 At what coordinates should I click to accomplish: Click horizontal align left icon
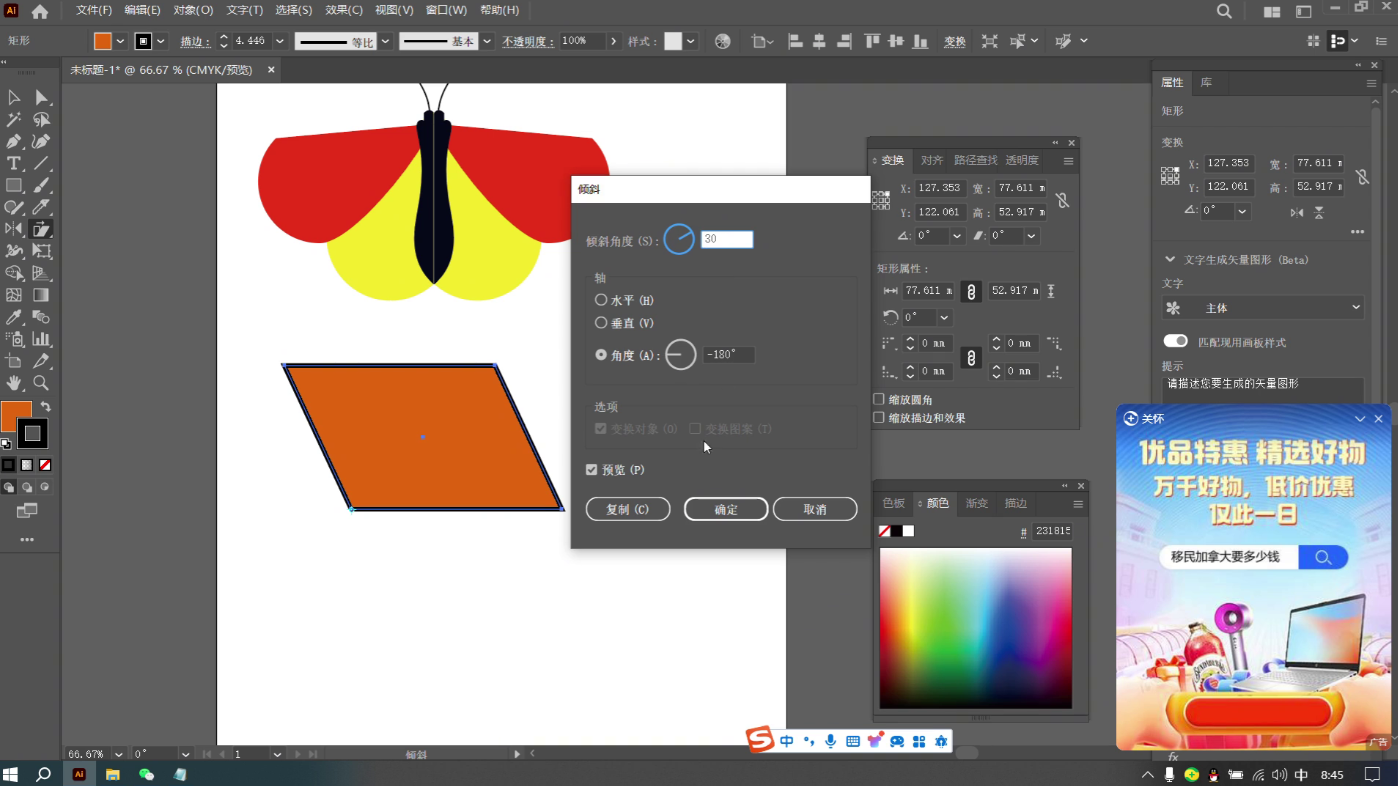click(795, 41)
